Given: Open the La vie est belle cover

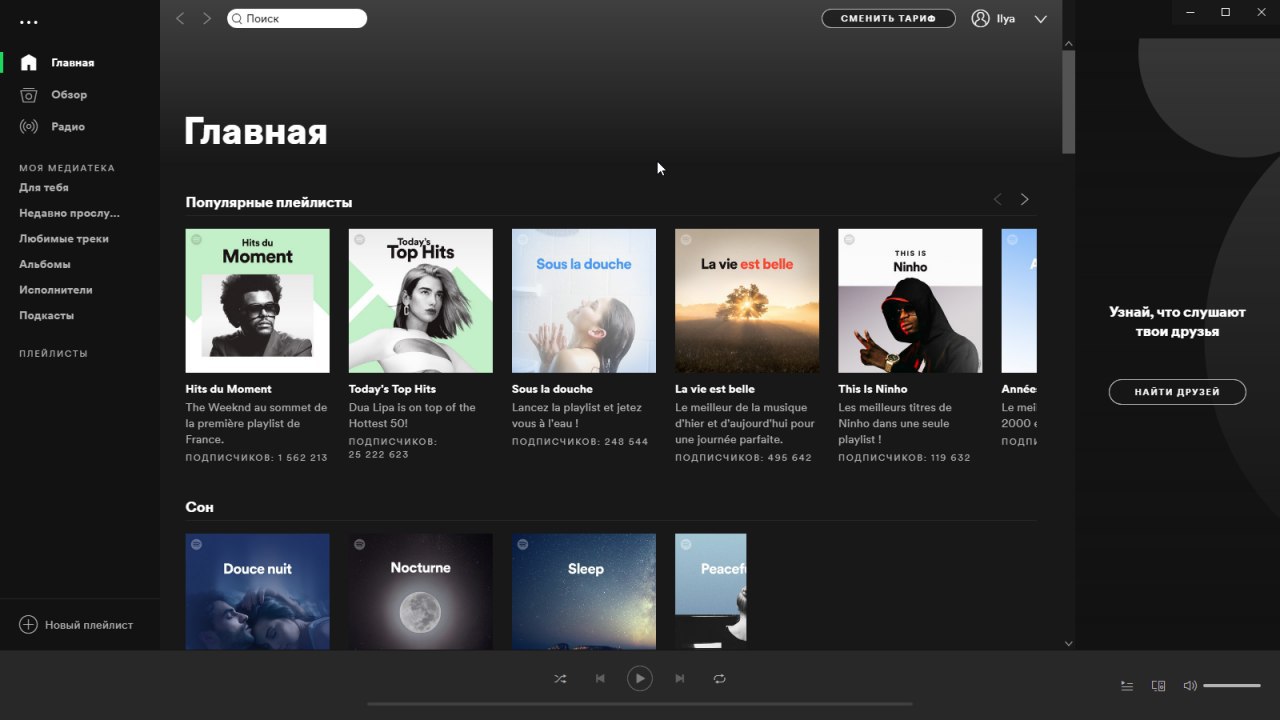Looking at the screenshot, I should [x=747, y=301].
